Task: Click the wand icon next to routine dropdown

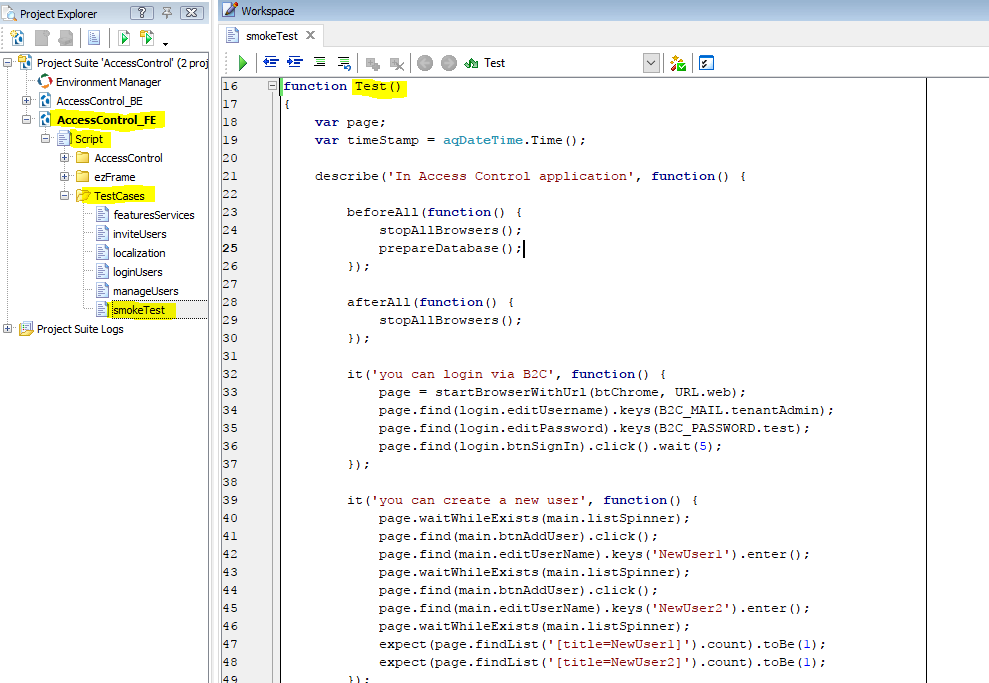Action: [x=678, y=63]
